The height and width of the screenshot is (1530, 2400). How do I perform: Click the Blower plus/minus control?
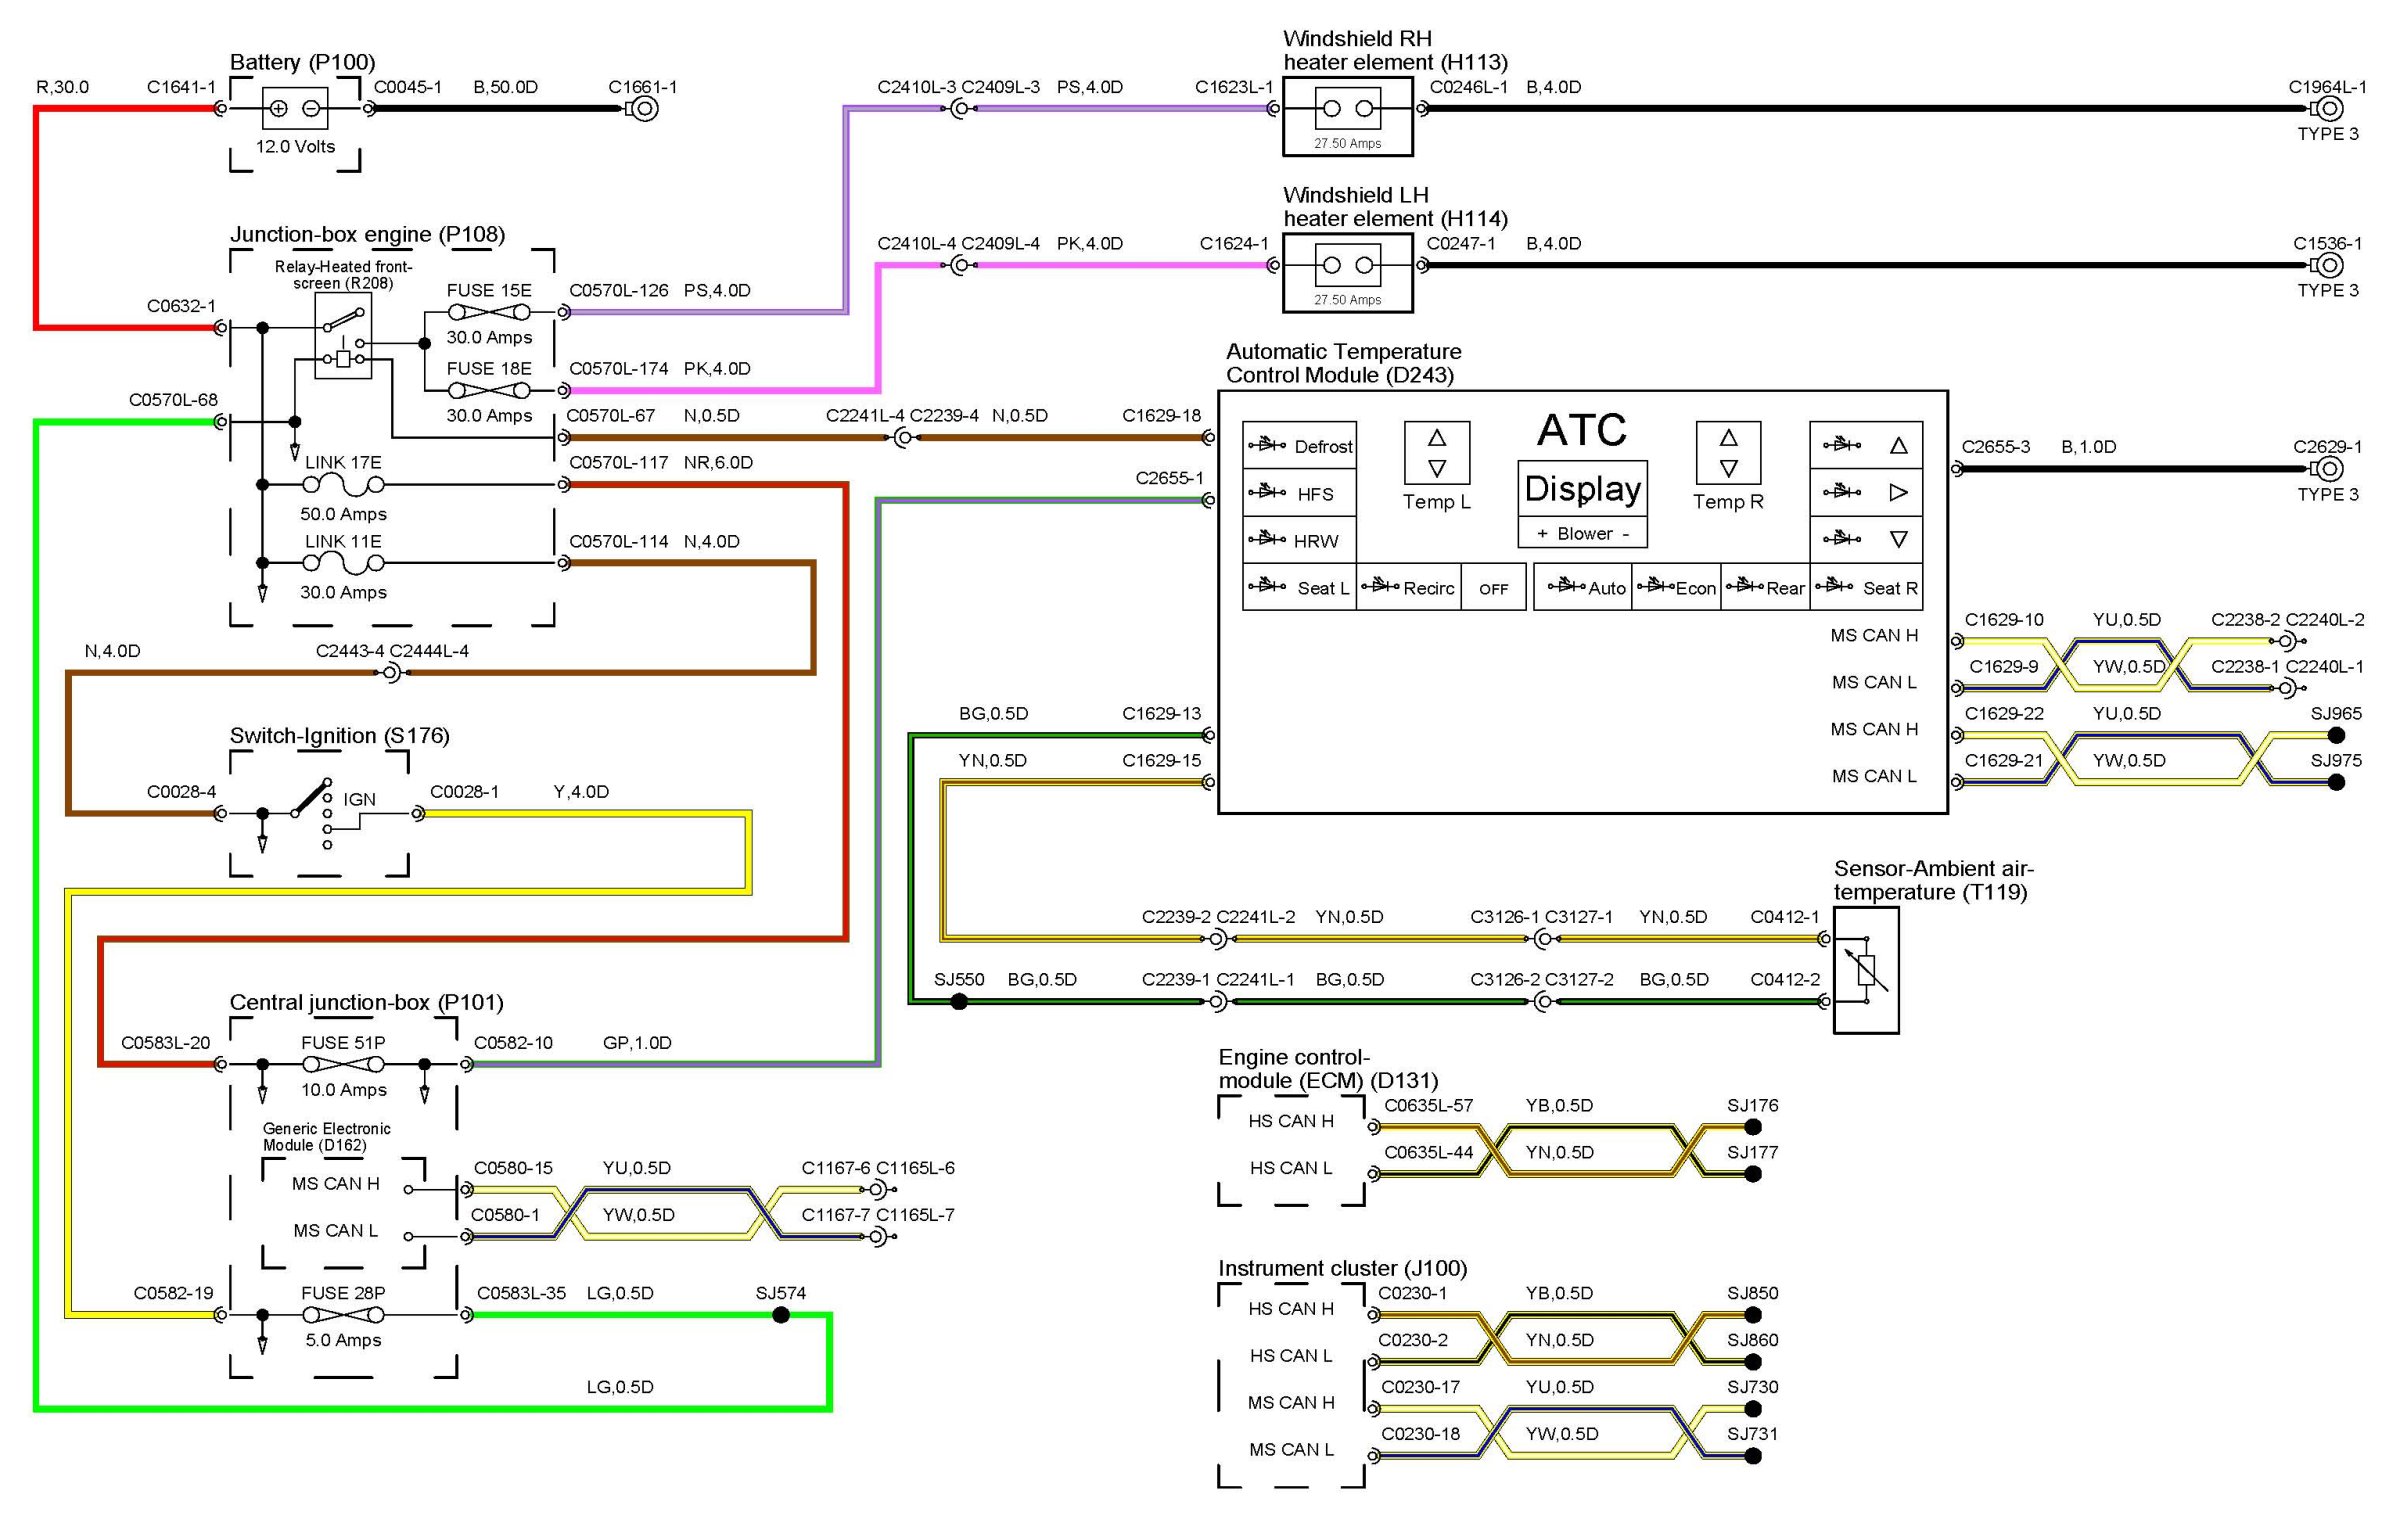[x=1582, y=534]
